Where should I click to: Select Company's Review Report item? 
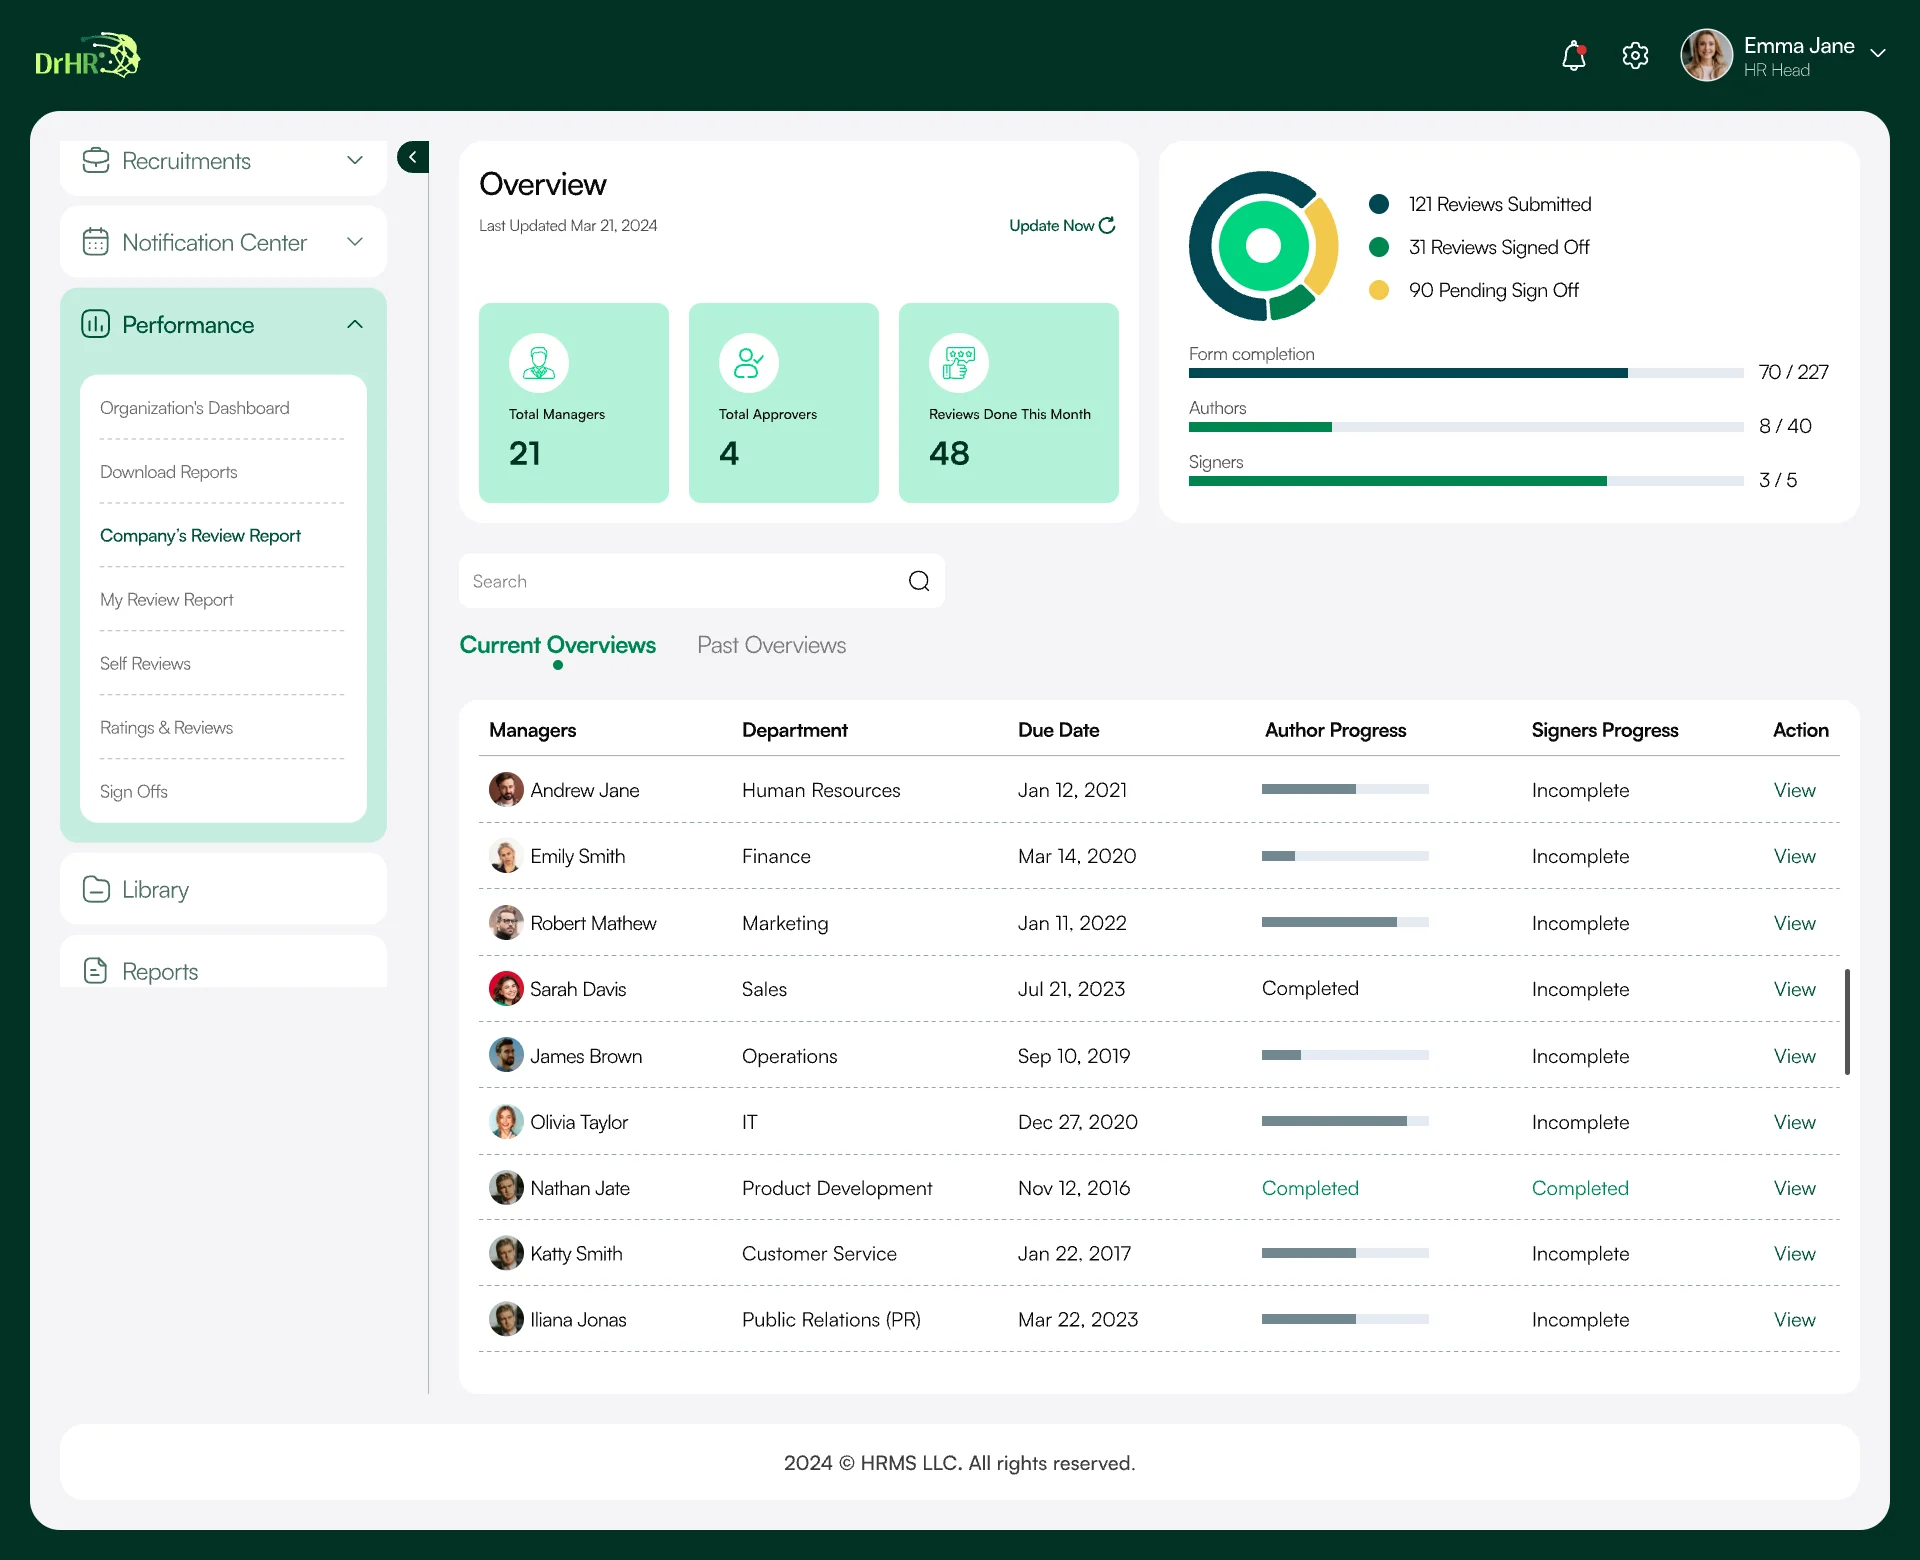200,536
